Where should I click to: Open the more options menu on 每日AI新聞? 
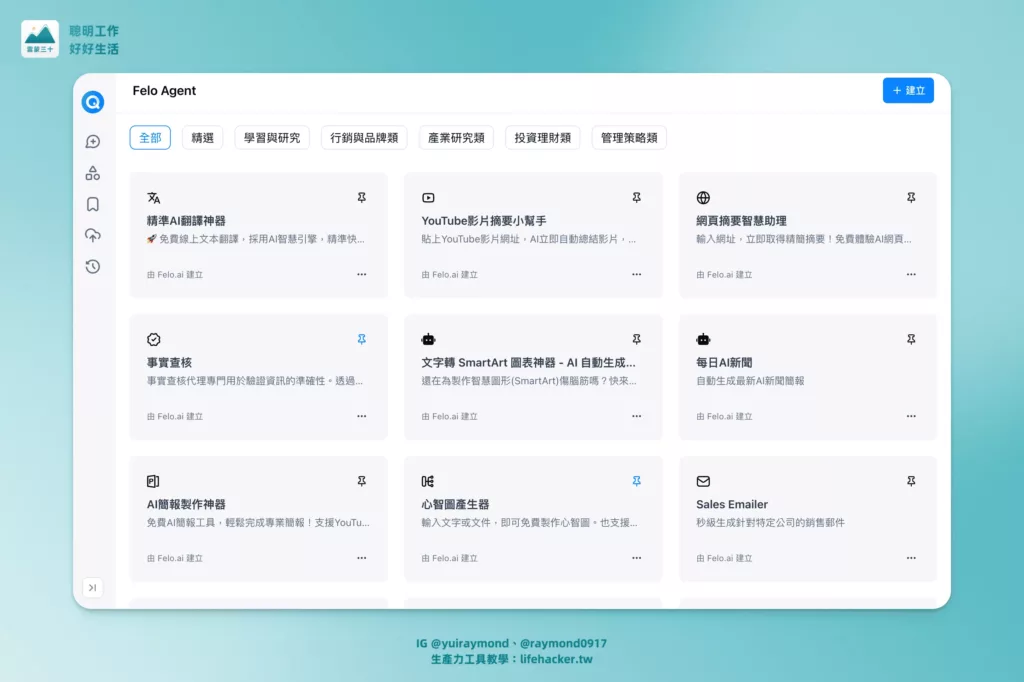coord(911,415)
